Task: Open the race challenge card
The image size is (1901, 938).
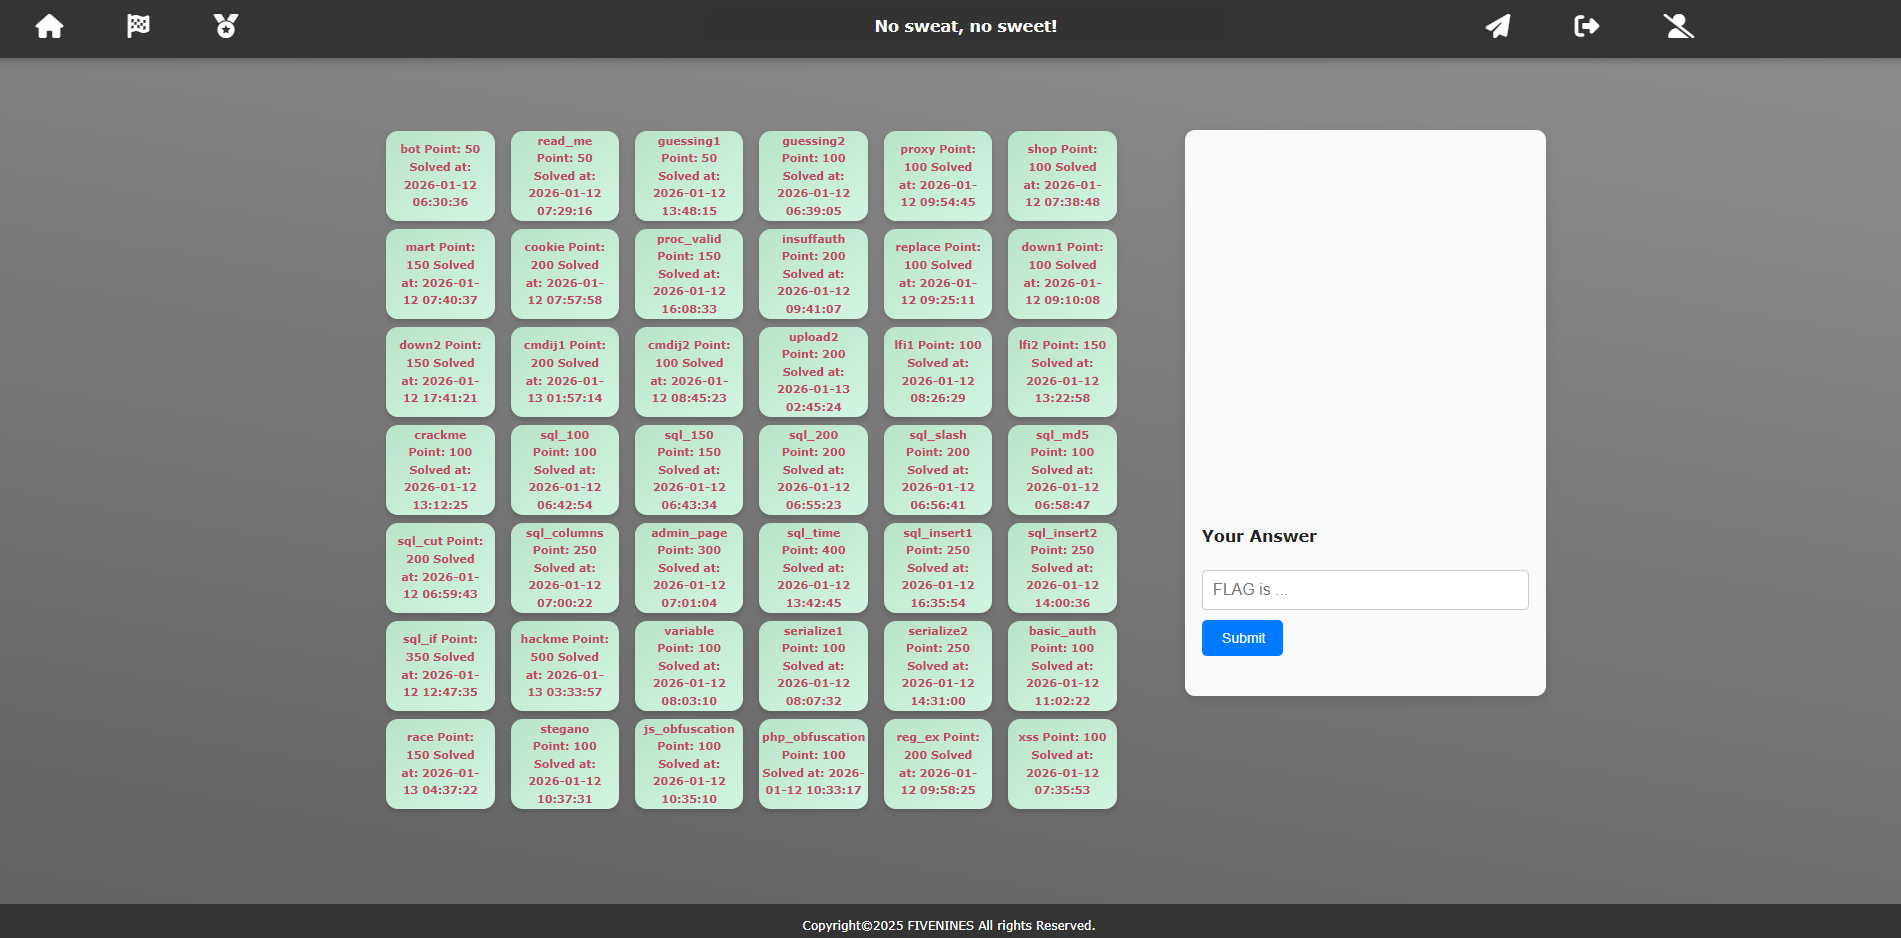Action: tap(440, 764)
